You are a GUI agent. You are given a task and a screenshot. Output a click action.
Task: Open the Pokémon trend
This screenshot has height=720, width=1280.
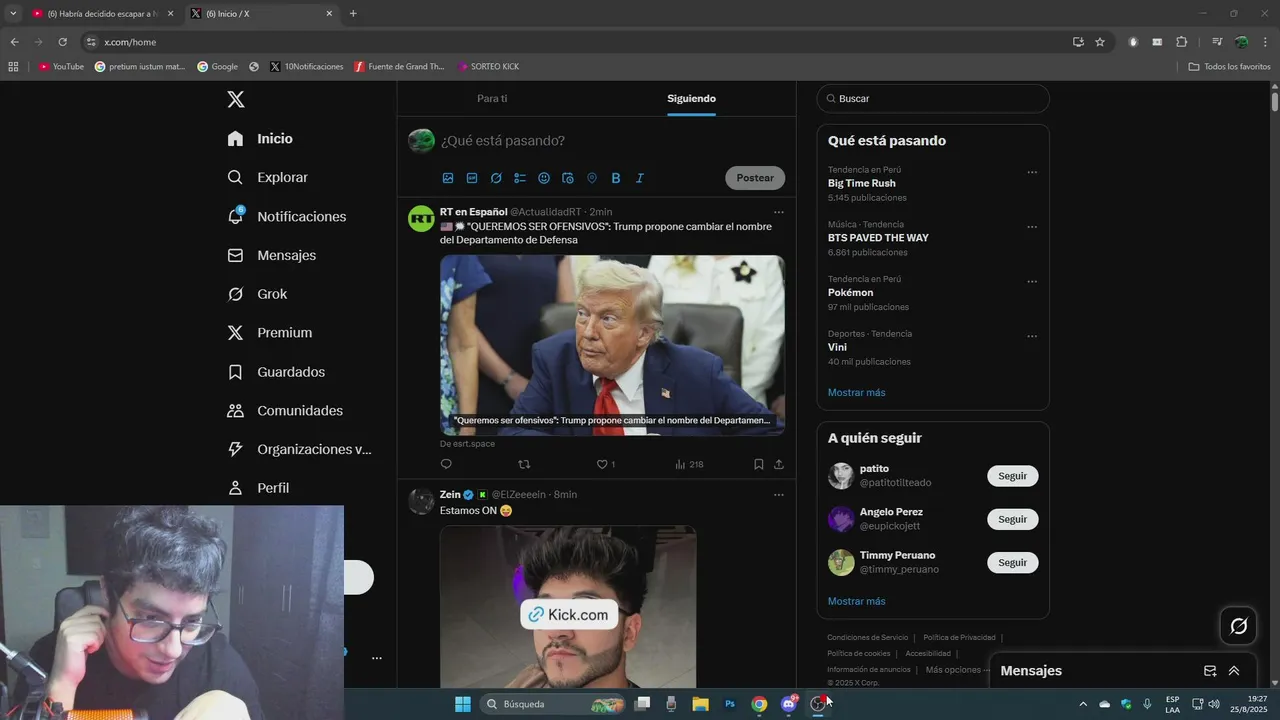click(850, 293)
